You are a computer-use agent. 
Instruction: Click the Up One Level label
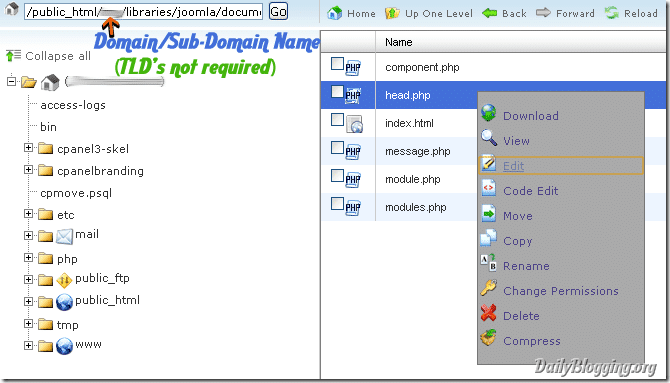(439, 14)
